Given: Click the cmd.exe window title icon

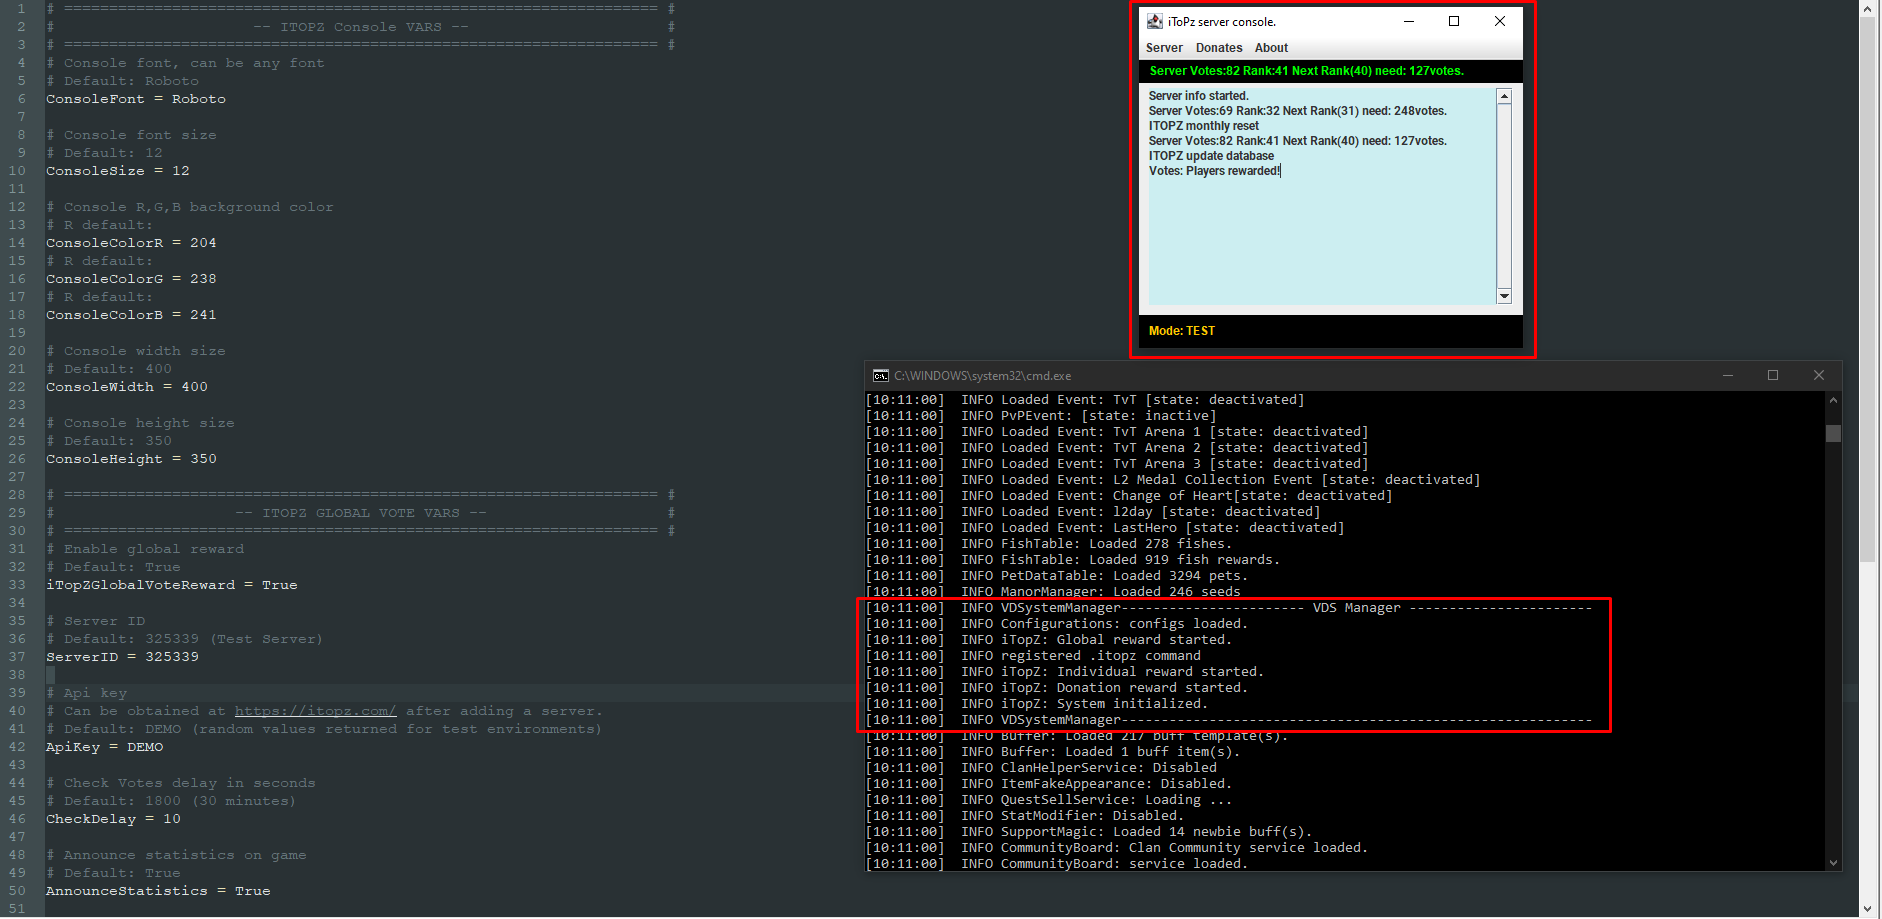Looking at the screenshot, I should (x=880, y=376).
